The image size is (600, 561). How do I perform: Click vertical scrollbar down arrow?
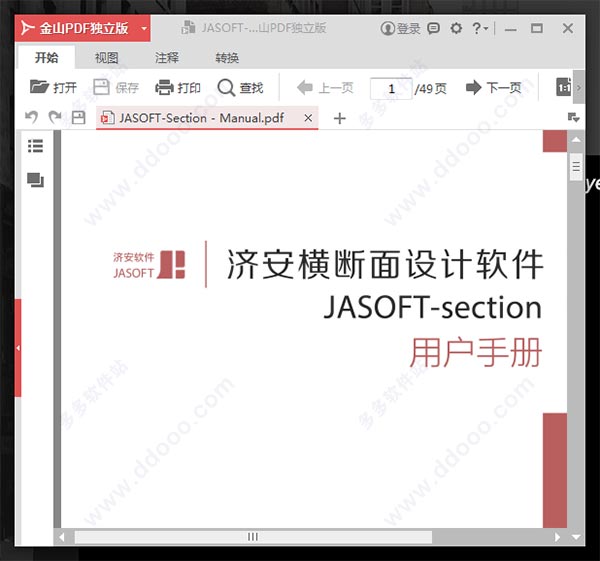[576, 537]
